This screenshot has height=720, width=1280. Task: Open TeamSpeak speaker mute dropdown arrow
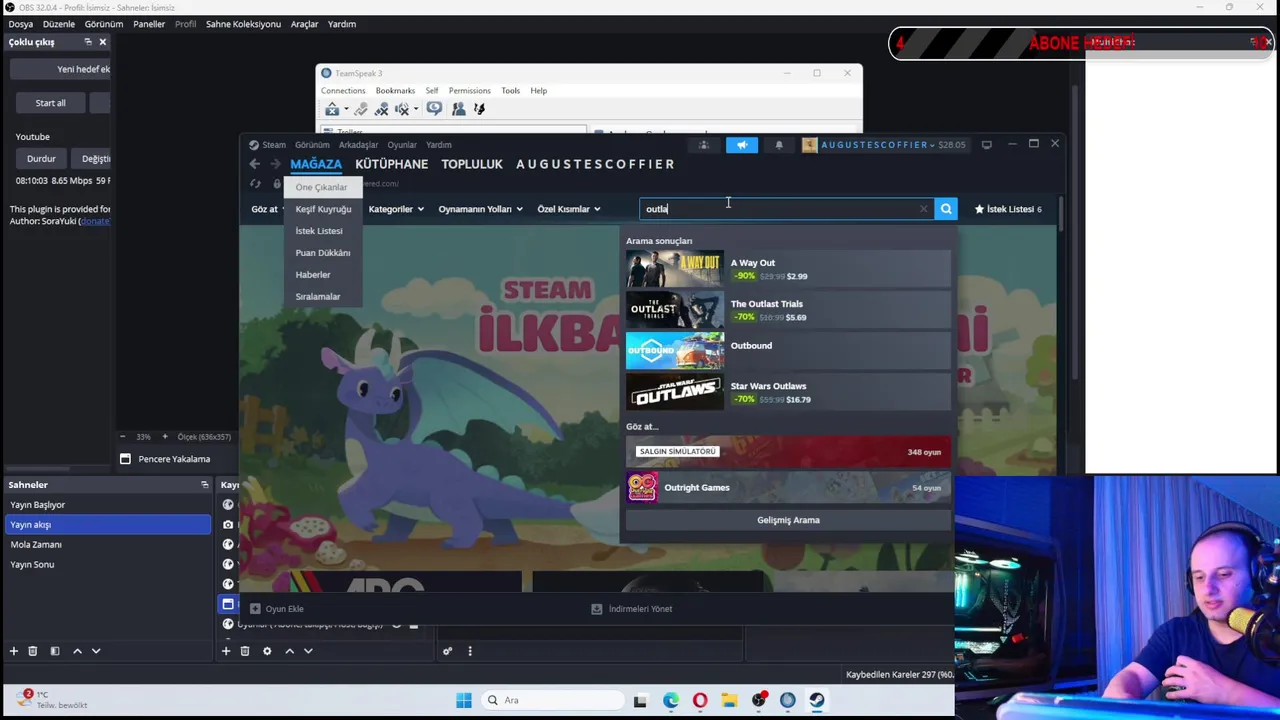tap(415, 110)
